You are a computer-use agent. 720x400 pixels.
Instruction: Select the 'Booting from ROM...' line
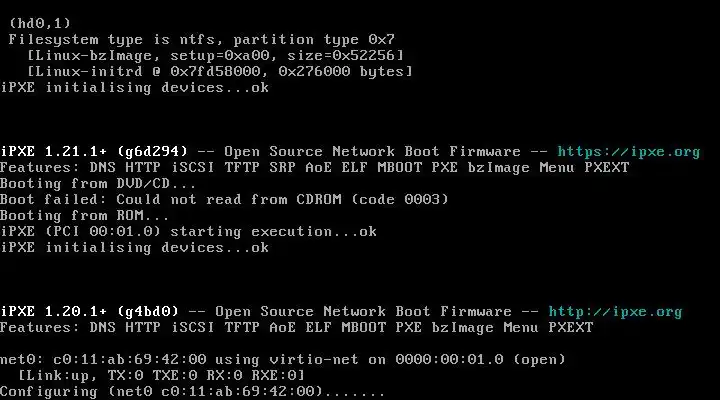85,216
